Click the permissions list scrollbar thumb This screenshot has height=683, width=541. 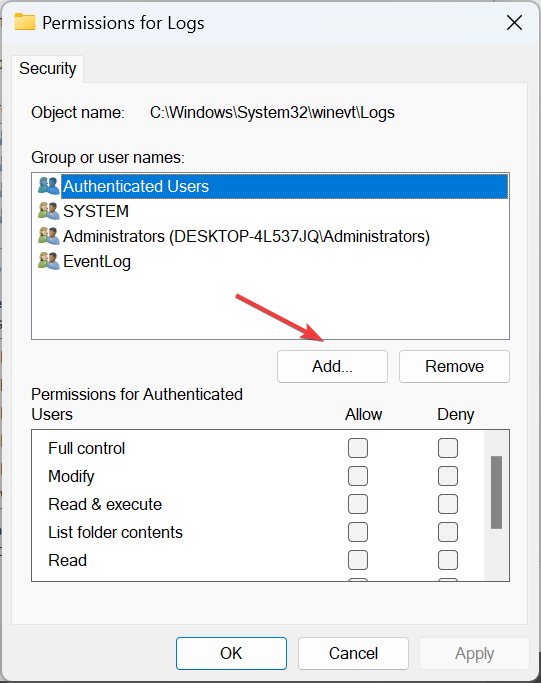(x=497, y=492)
